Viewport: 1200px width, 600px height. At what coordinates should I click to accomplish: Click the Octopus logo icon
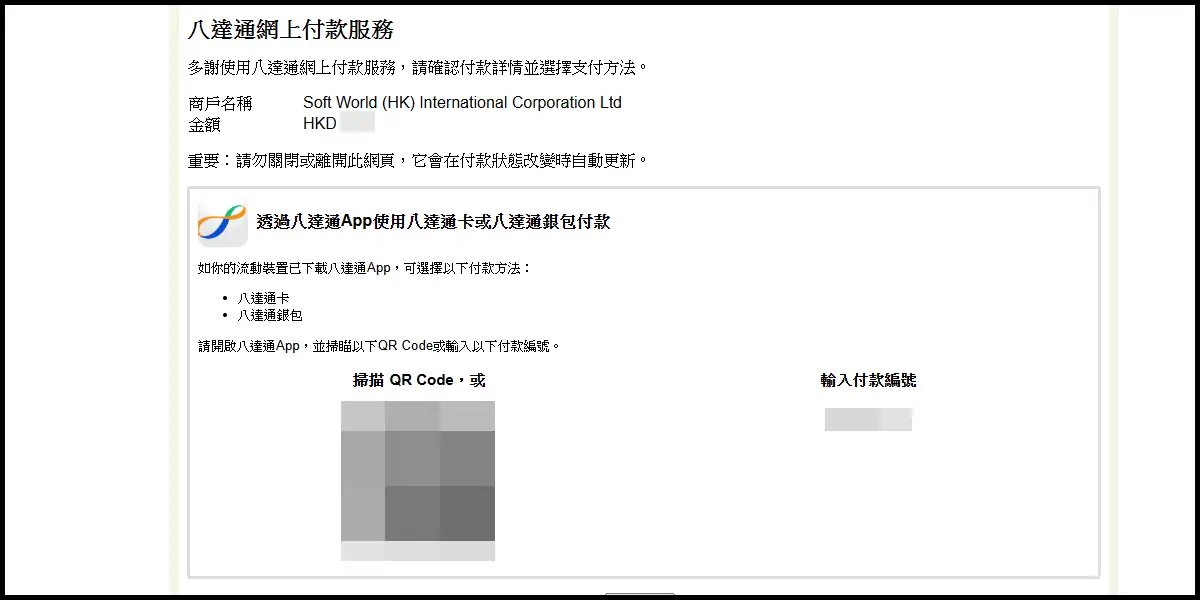[222, 222]
